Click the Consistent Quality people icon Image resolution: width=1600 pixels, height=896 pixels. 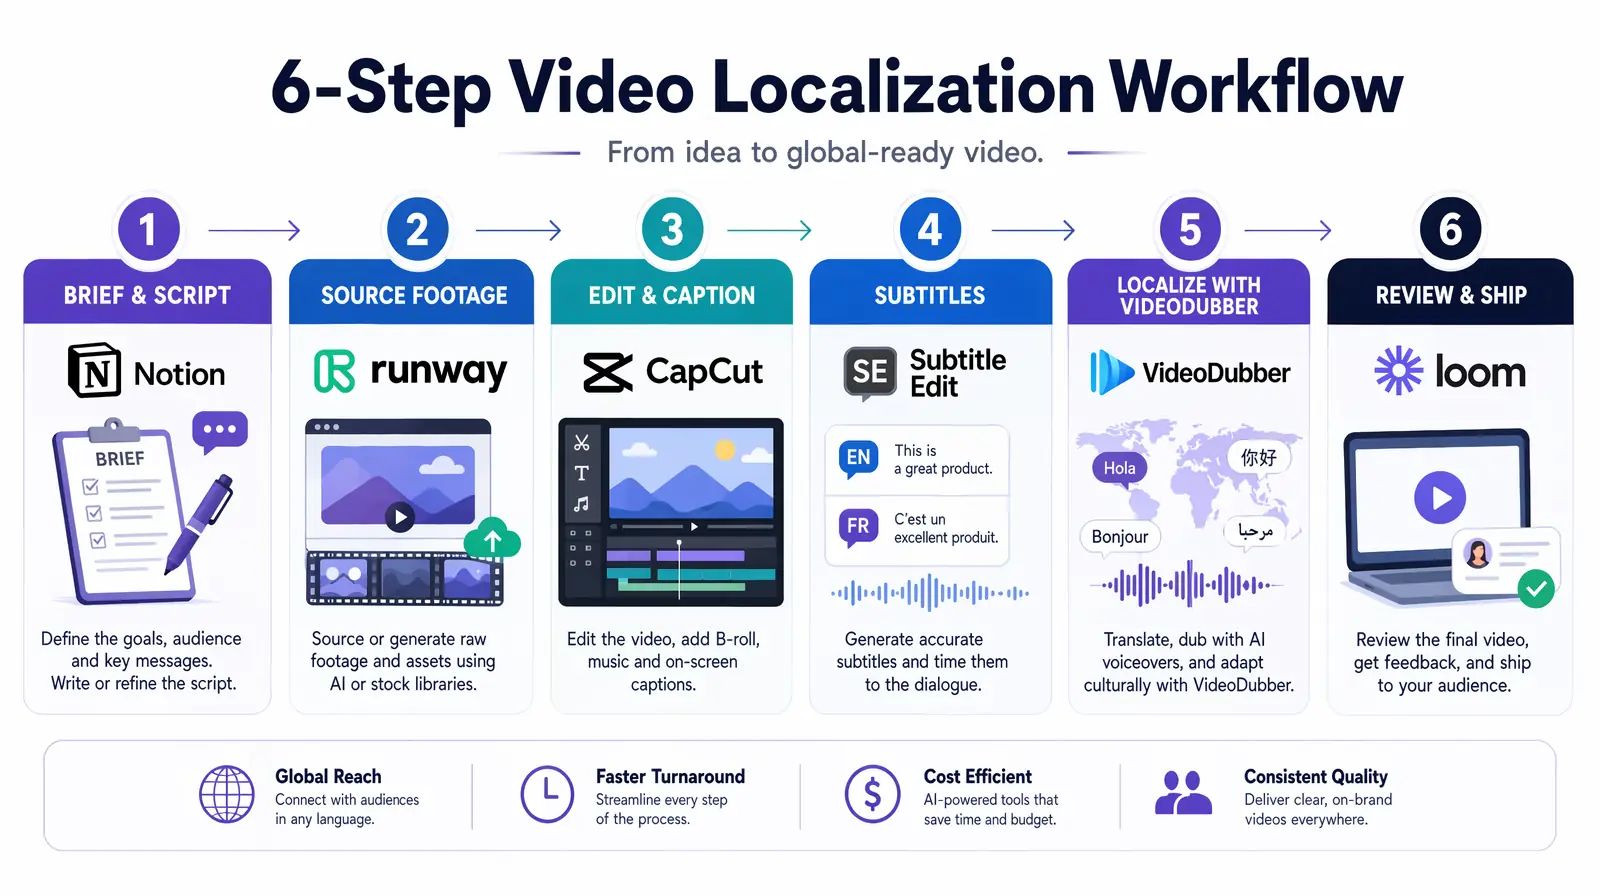pos(1183,793)
